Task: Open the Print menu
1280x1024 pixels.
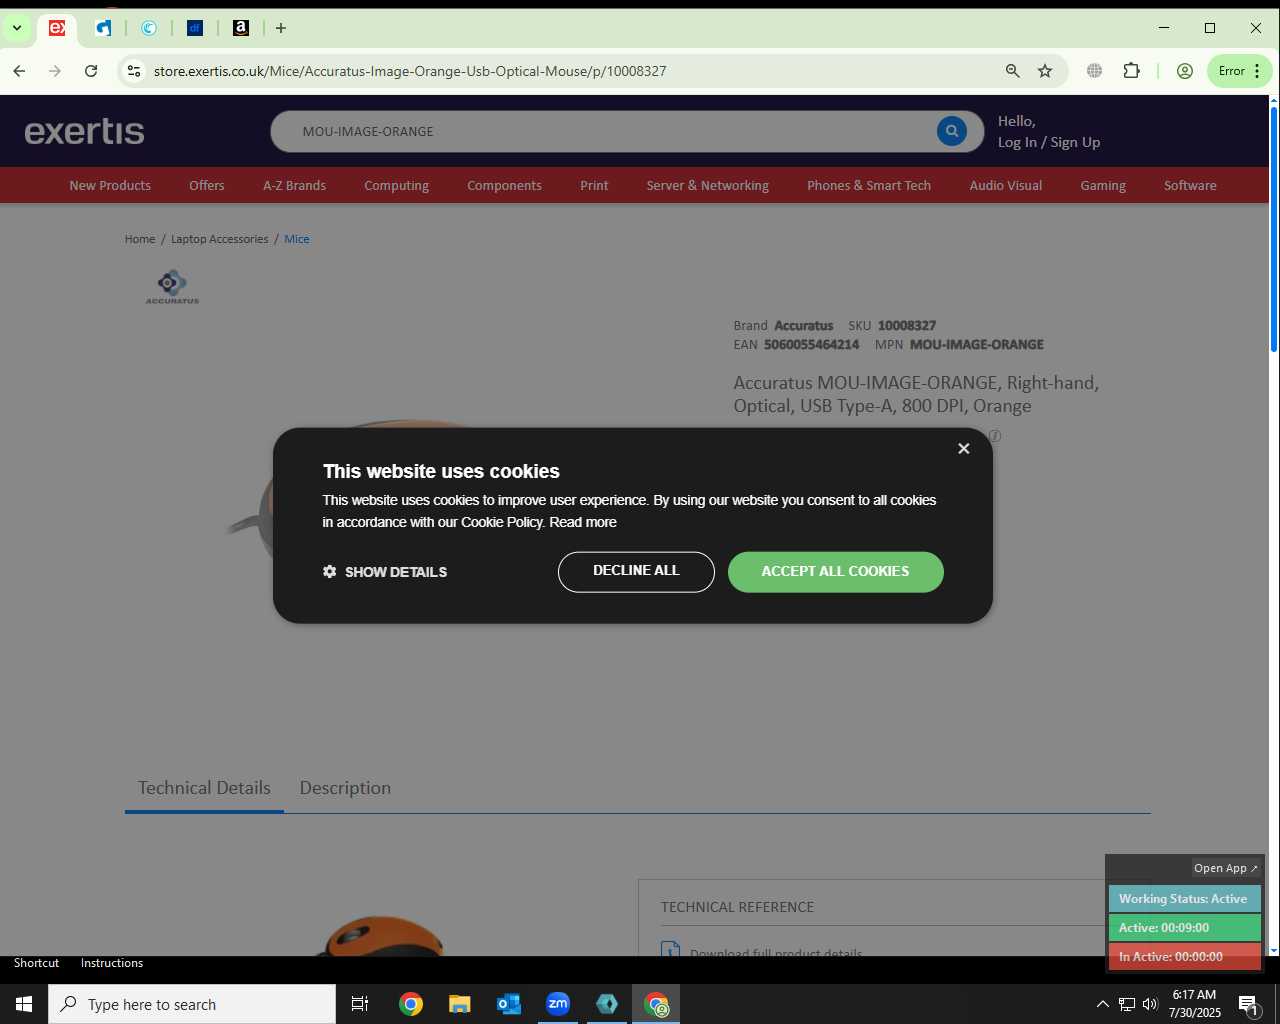Action: (594, 185)
